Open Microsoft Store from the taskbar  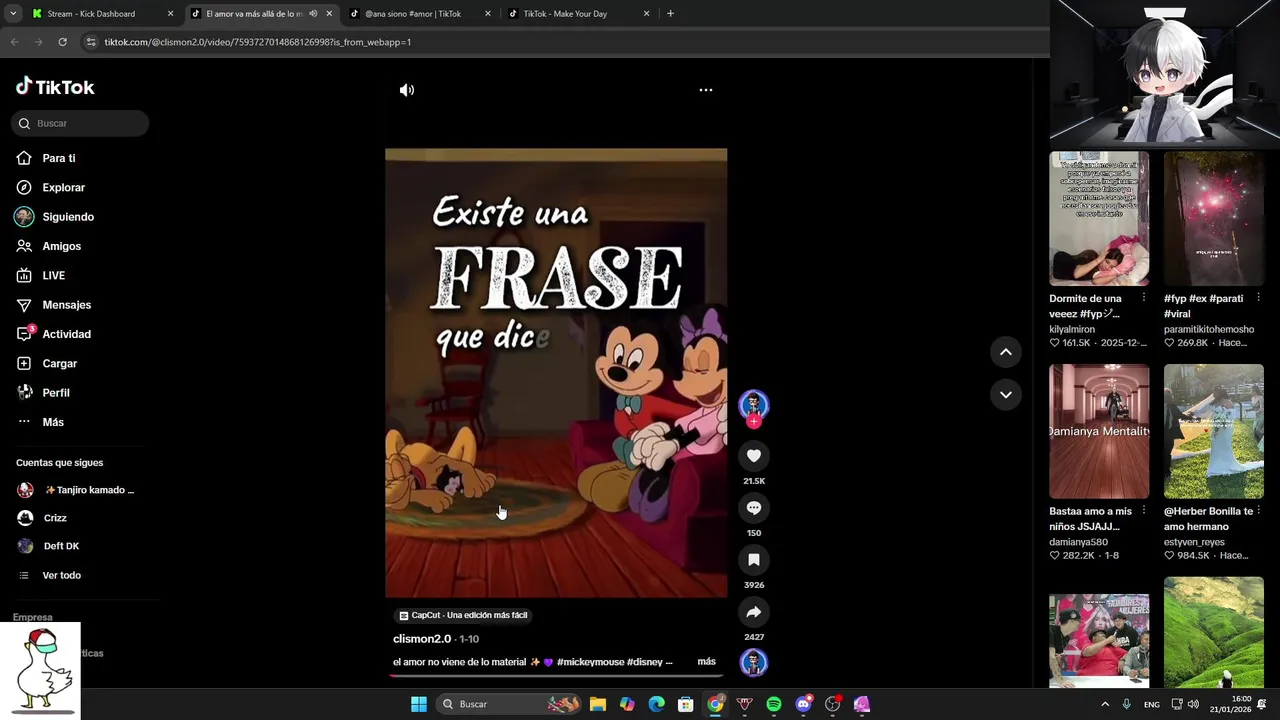[686, 704]
